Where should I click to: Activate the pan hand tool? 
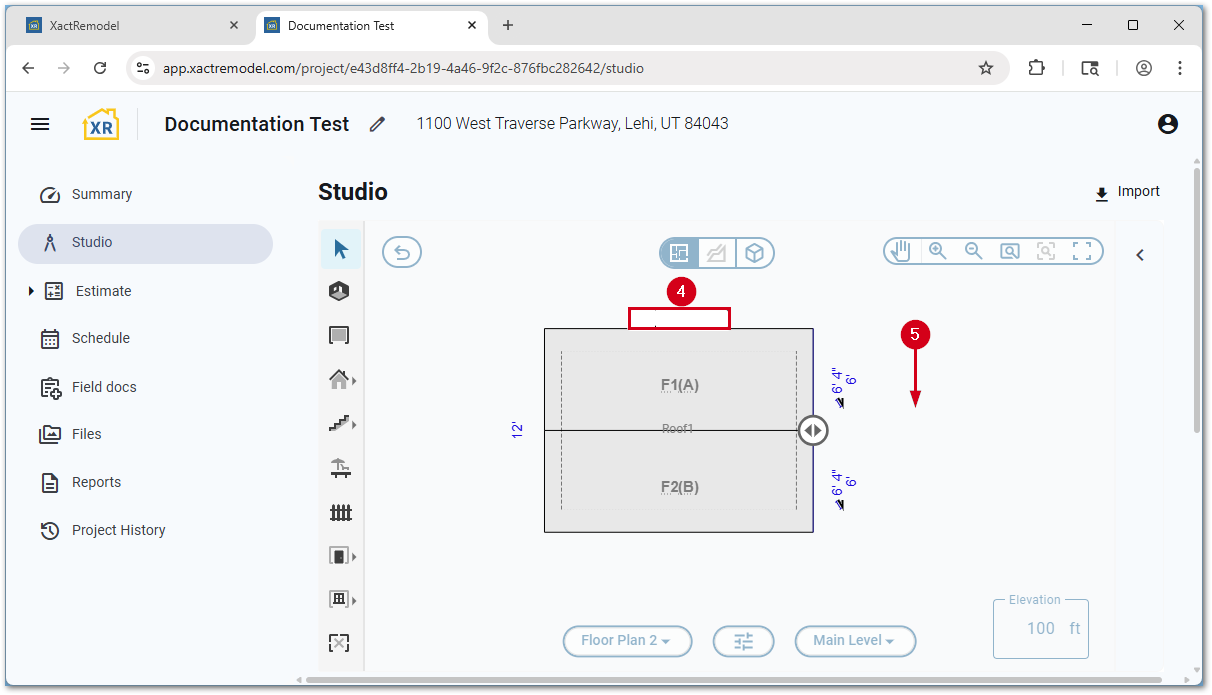pyautogui.click(x=898, y=251)
